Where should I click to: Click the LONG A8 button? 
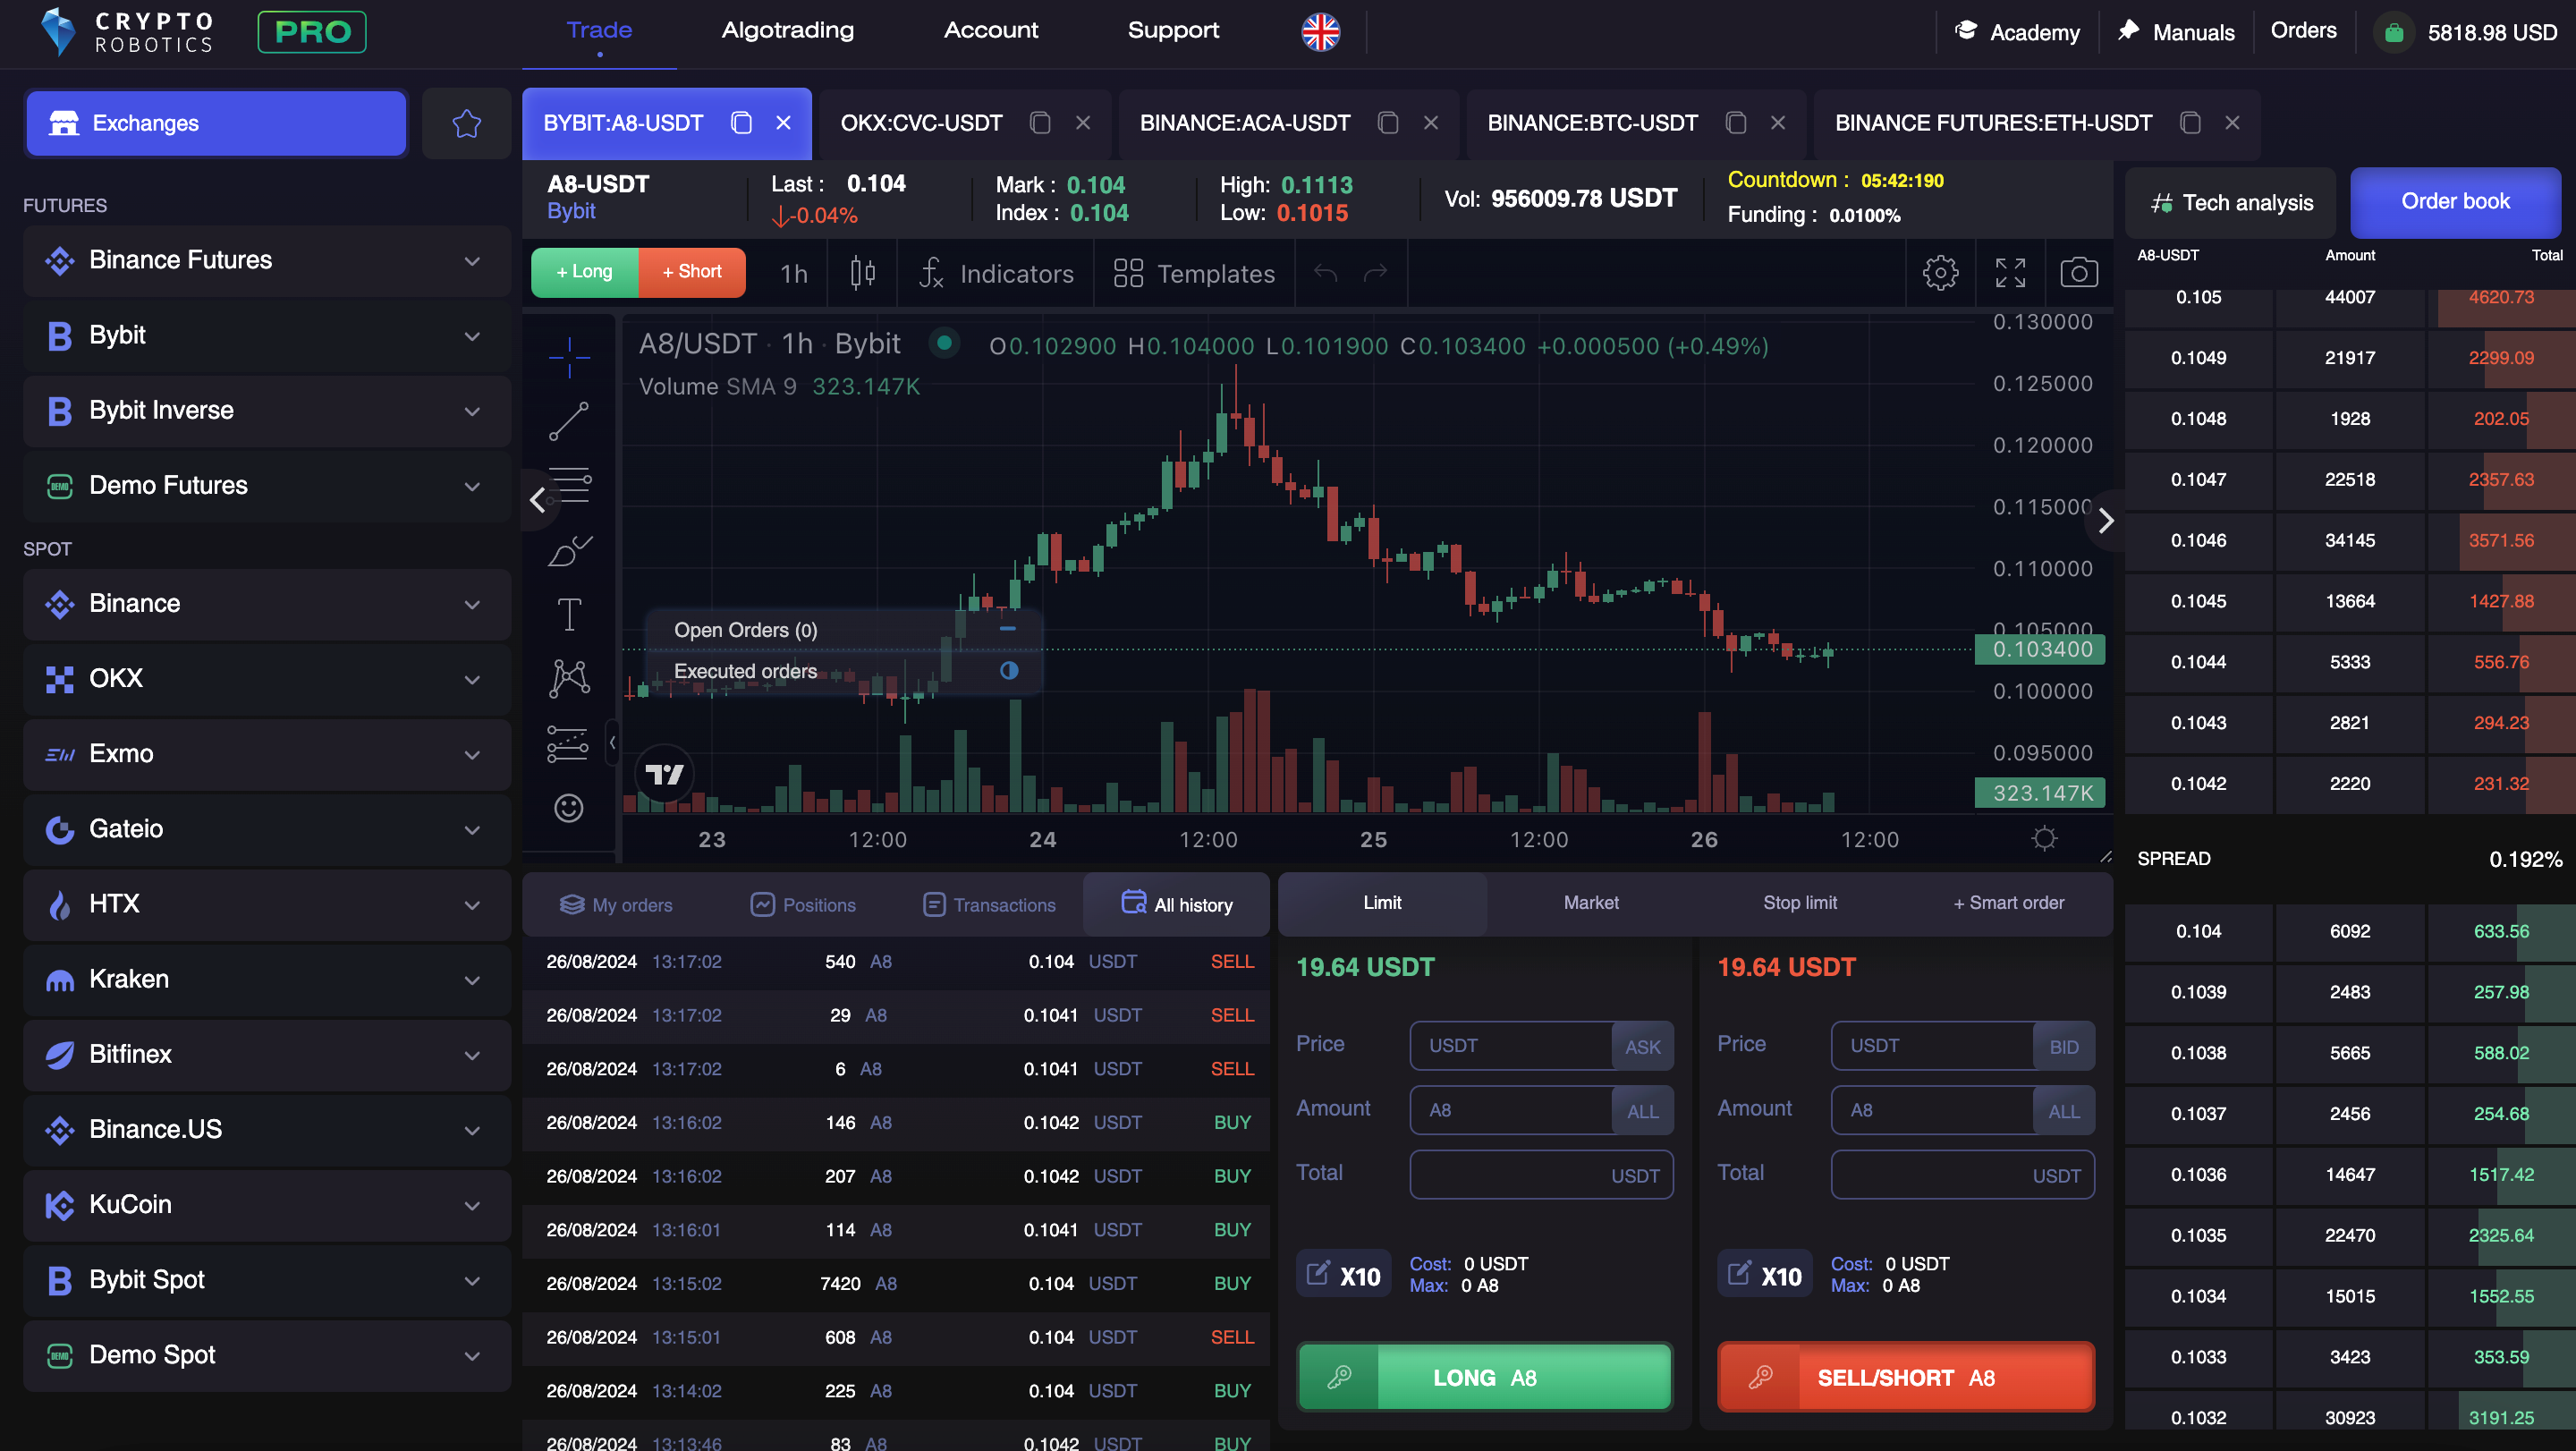click(1485, 1378)
